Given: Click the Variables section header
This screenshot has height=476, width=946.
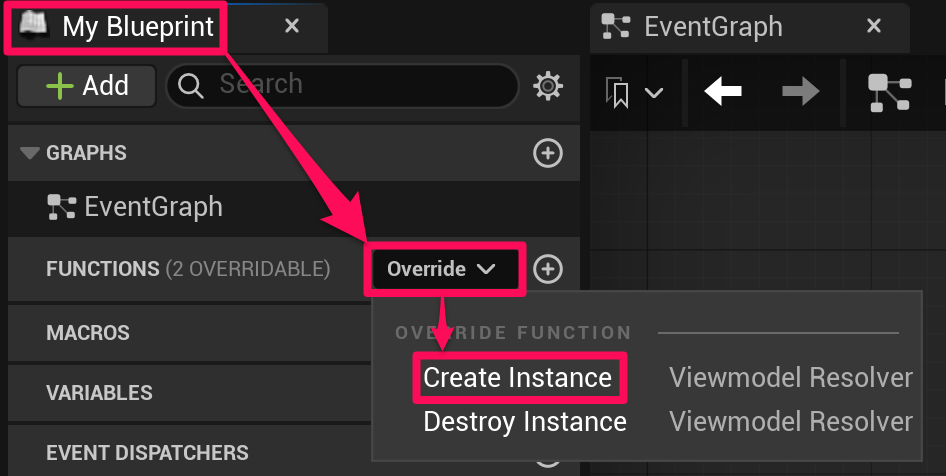Looking at the screenshot, I should point(100,392).
